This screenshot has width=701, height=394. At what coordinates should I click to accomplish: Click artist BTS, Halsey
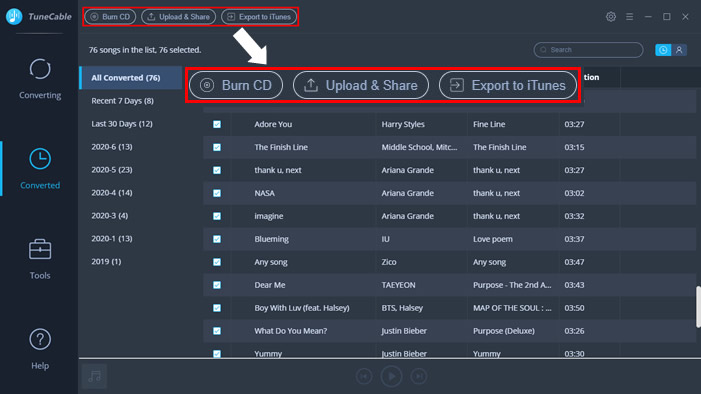[x=402, y=308]
